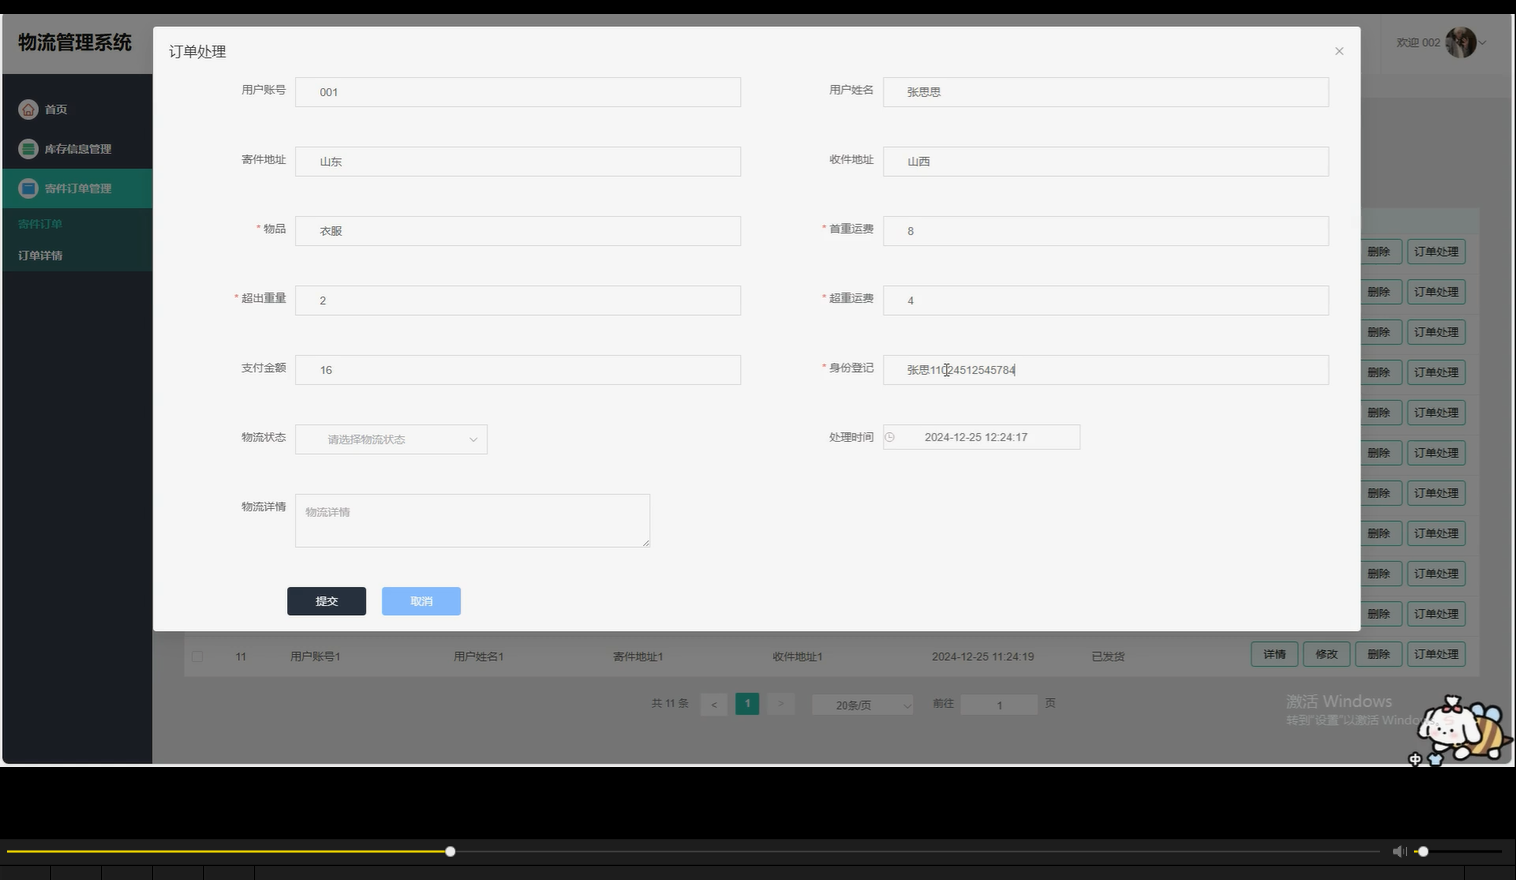Click the 已发货 status in row 11
The width and height of the screenshot is (1516, 880).
click(x=1108, y=656)
